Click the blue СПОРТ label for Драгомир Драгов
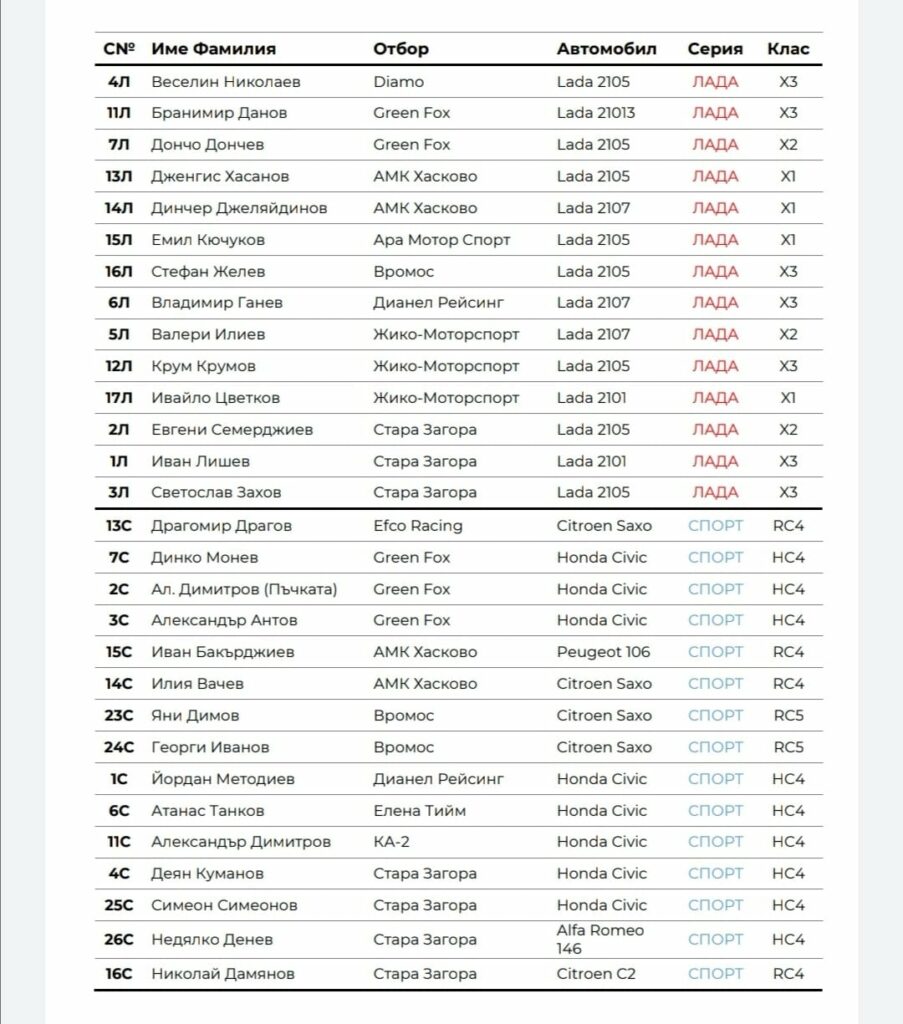The width and height of the screenshot is (903, 1024). (x=715, y=526)
